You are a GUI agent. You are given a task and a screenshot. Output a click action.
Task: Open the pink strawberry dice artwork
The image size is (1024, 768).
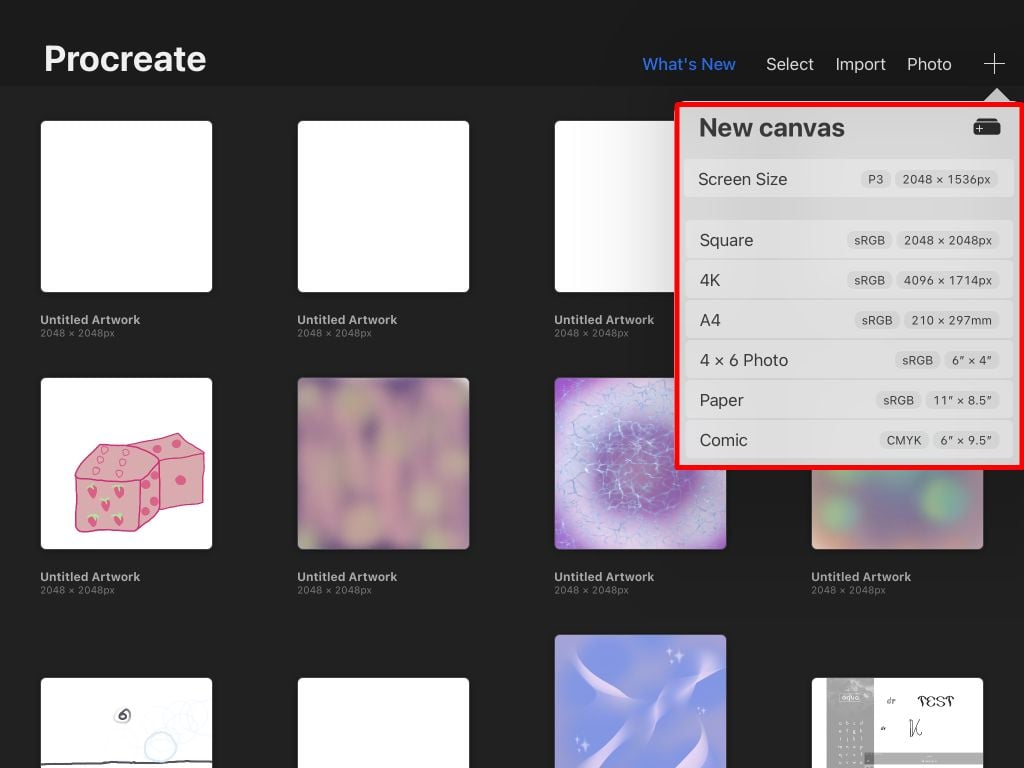[x=126, y=463]
